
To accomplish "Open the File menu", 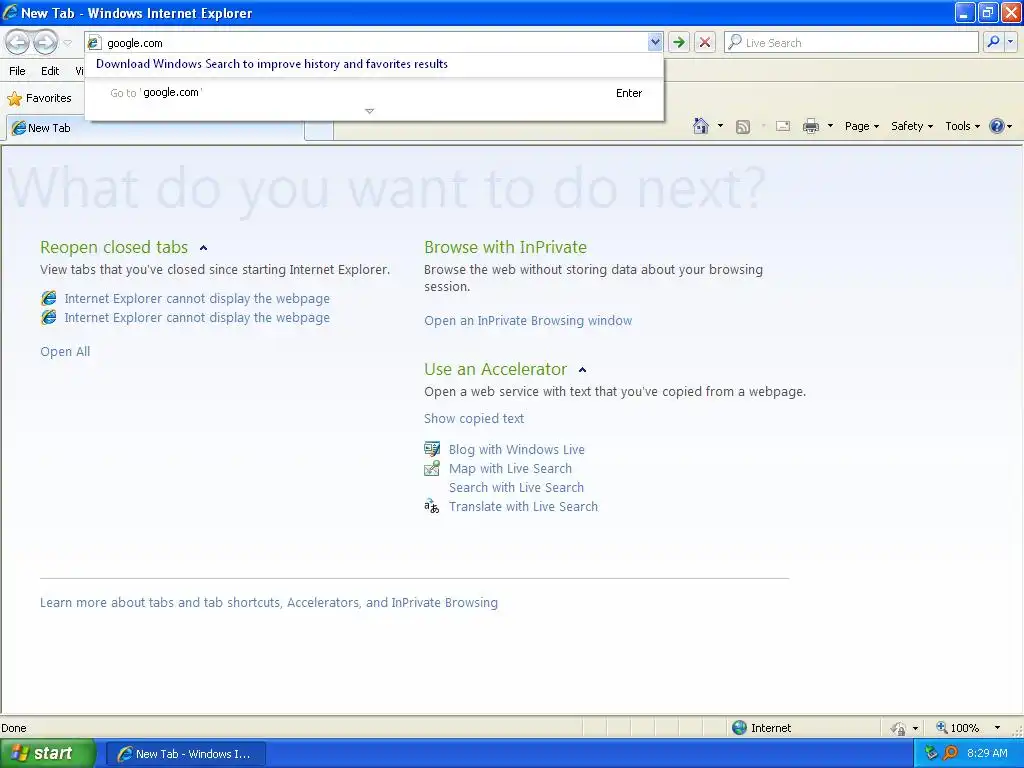I will (x=18, y=71).
